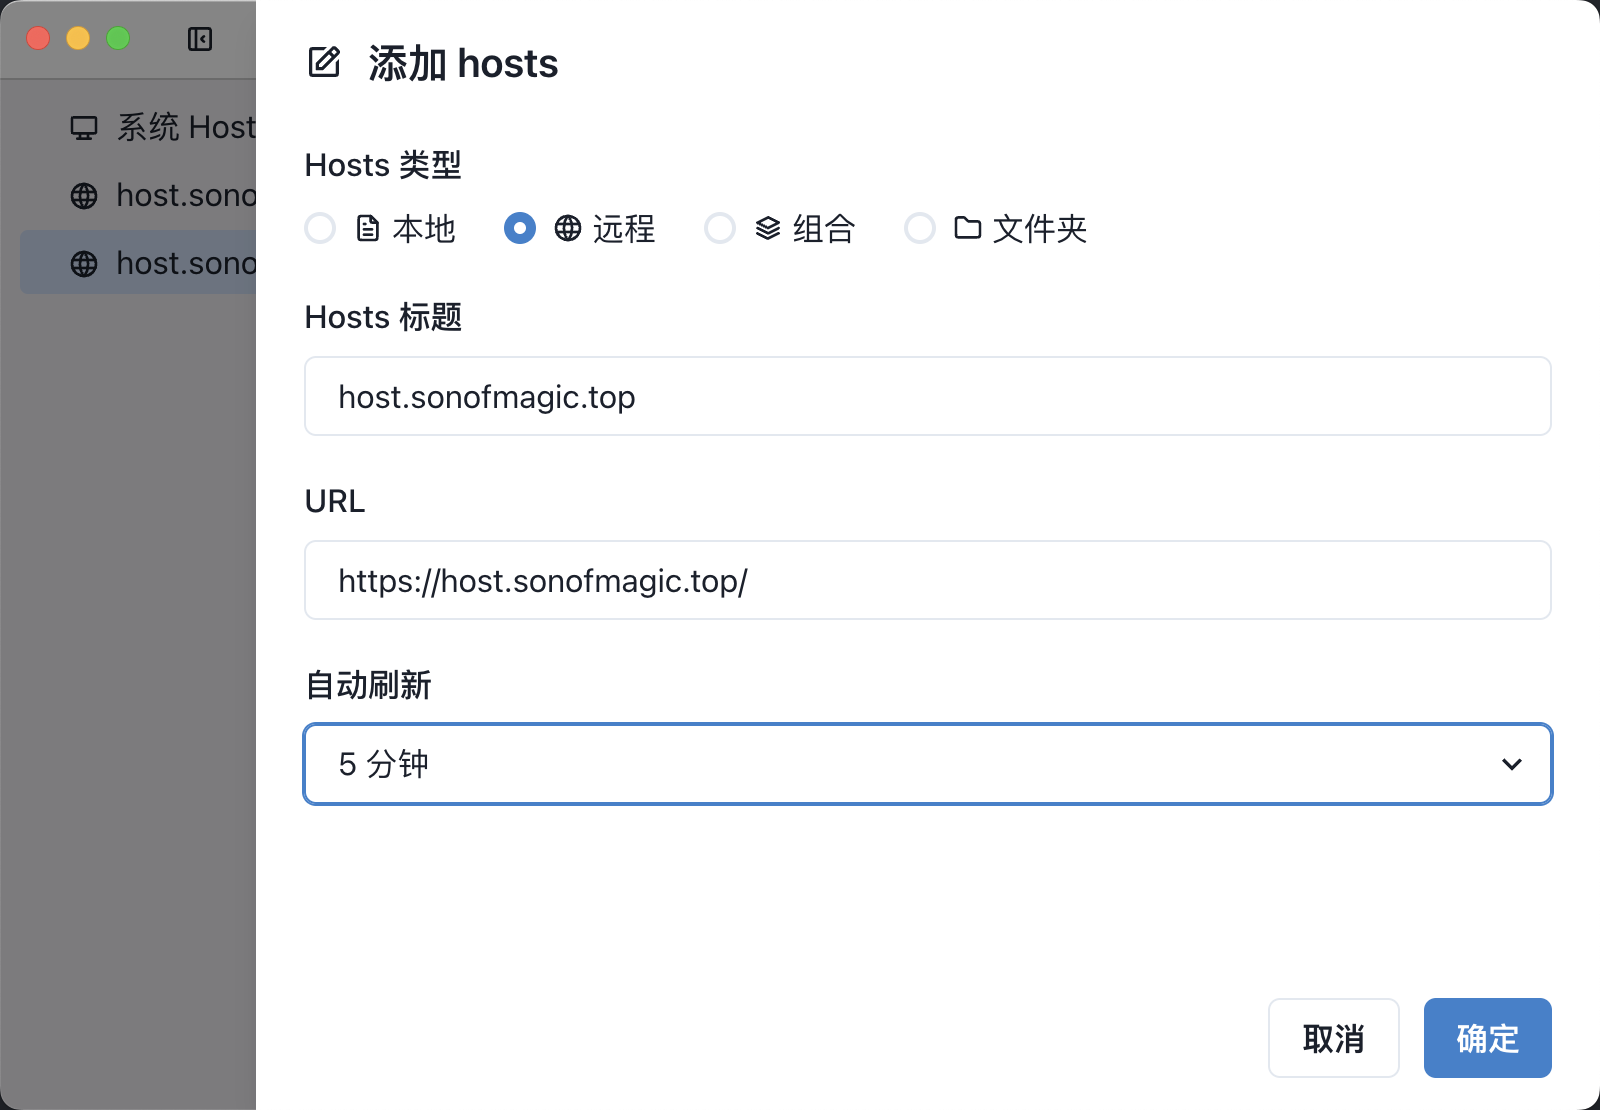Click the globe icon of the first host.sono entry
This screenshot has width=1600, height=1110.
(x=84, y=196)
